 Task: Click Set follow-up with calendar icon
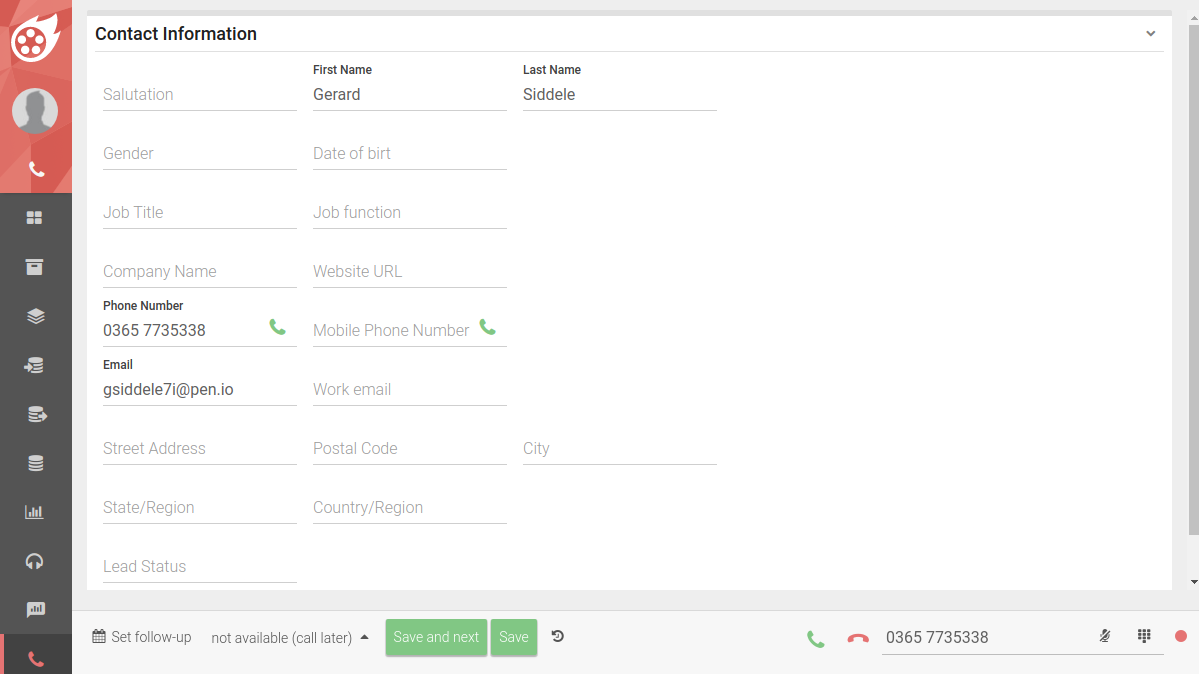pyautogui.click(x=142, y=637)
